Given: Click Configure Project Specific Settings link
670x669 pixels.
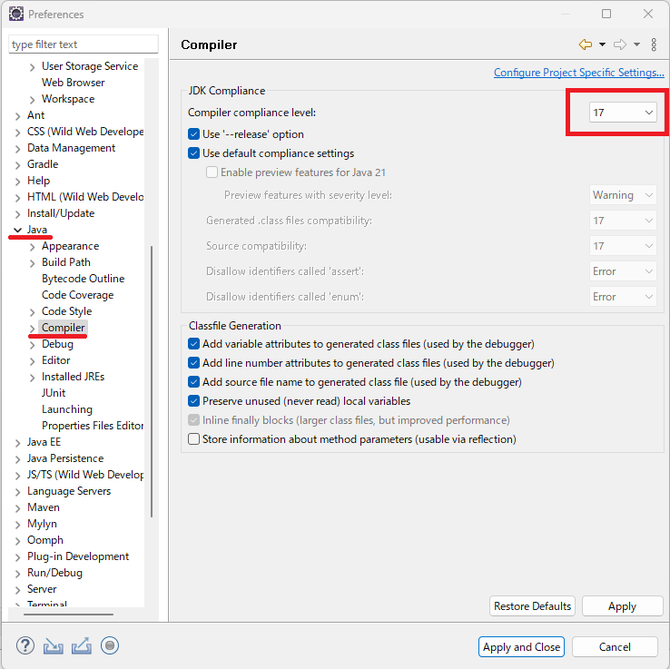Looking at the screenshot, I should pyautogui.click(x=579, y=72).
